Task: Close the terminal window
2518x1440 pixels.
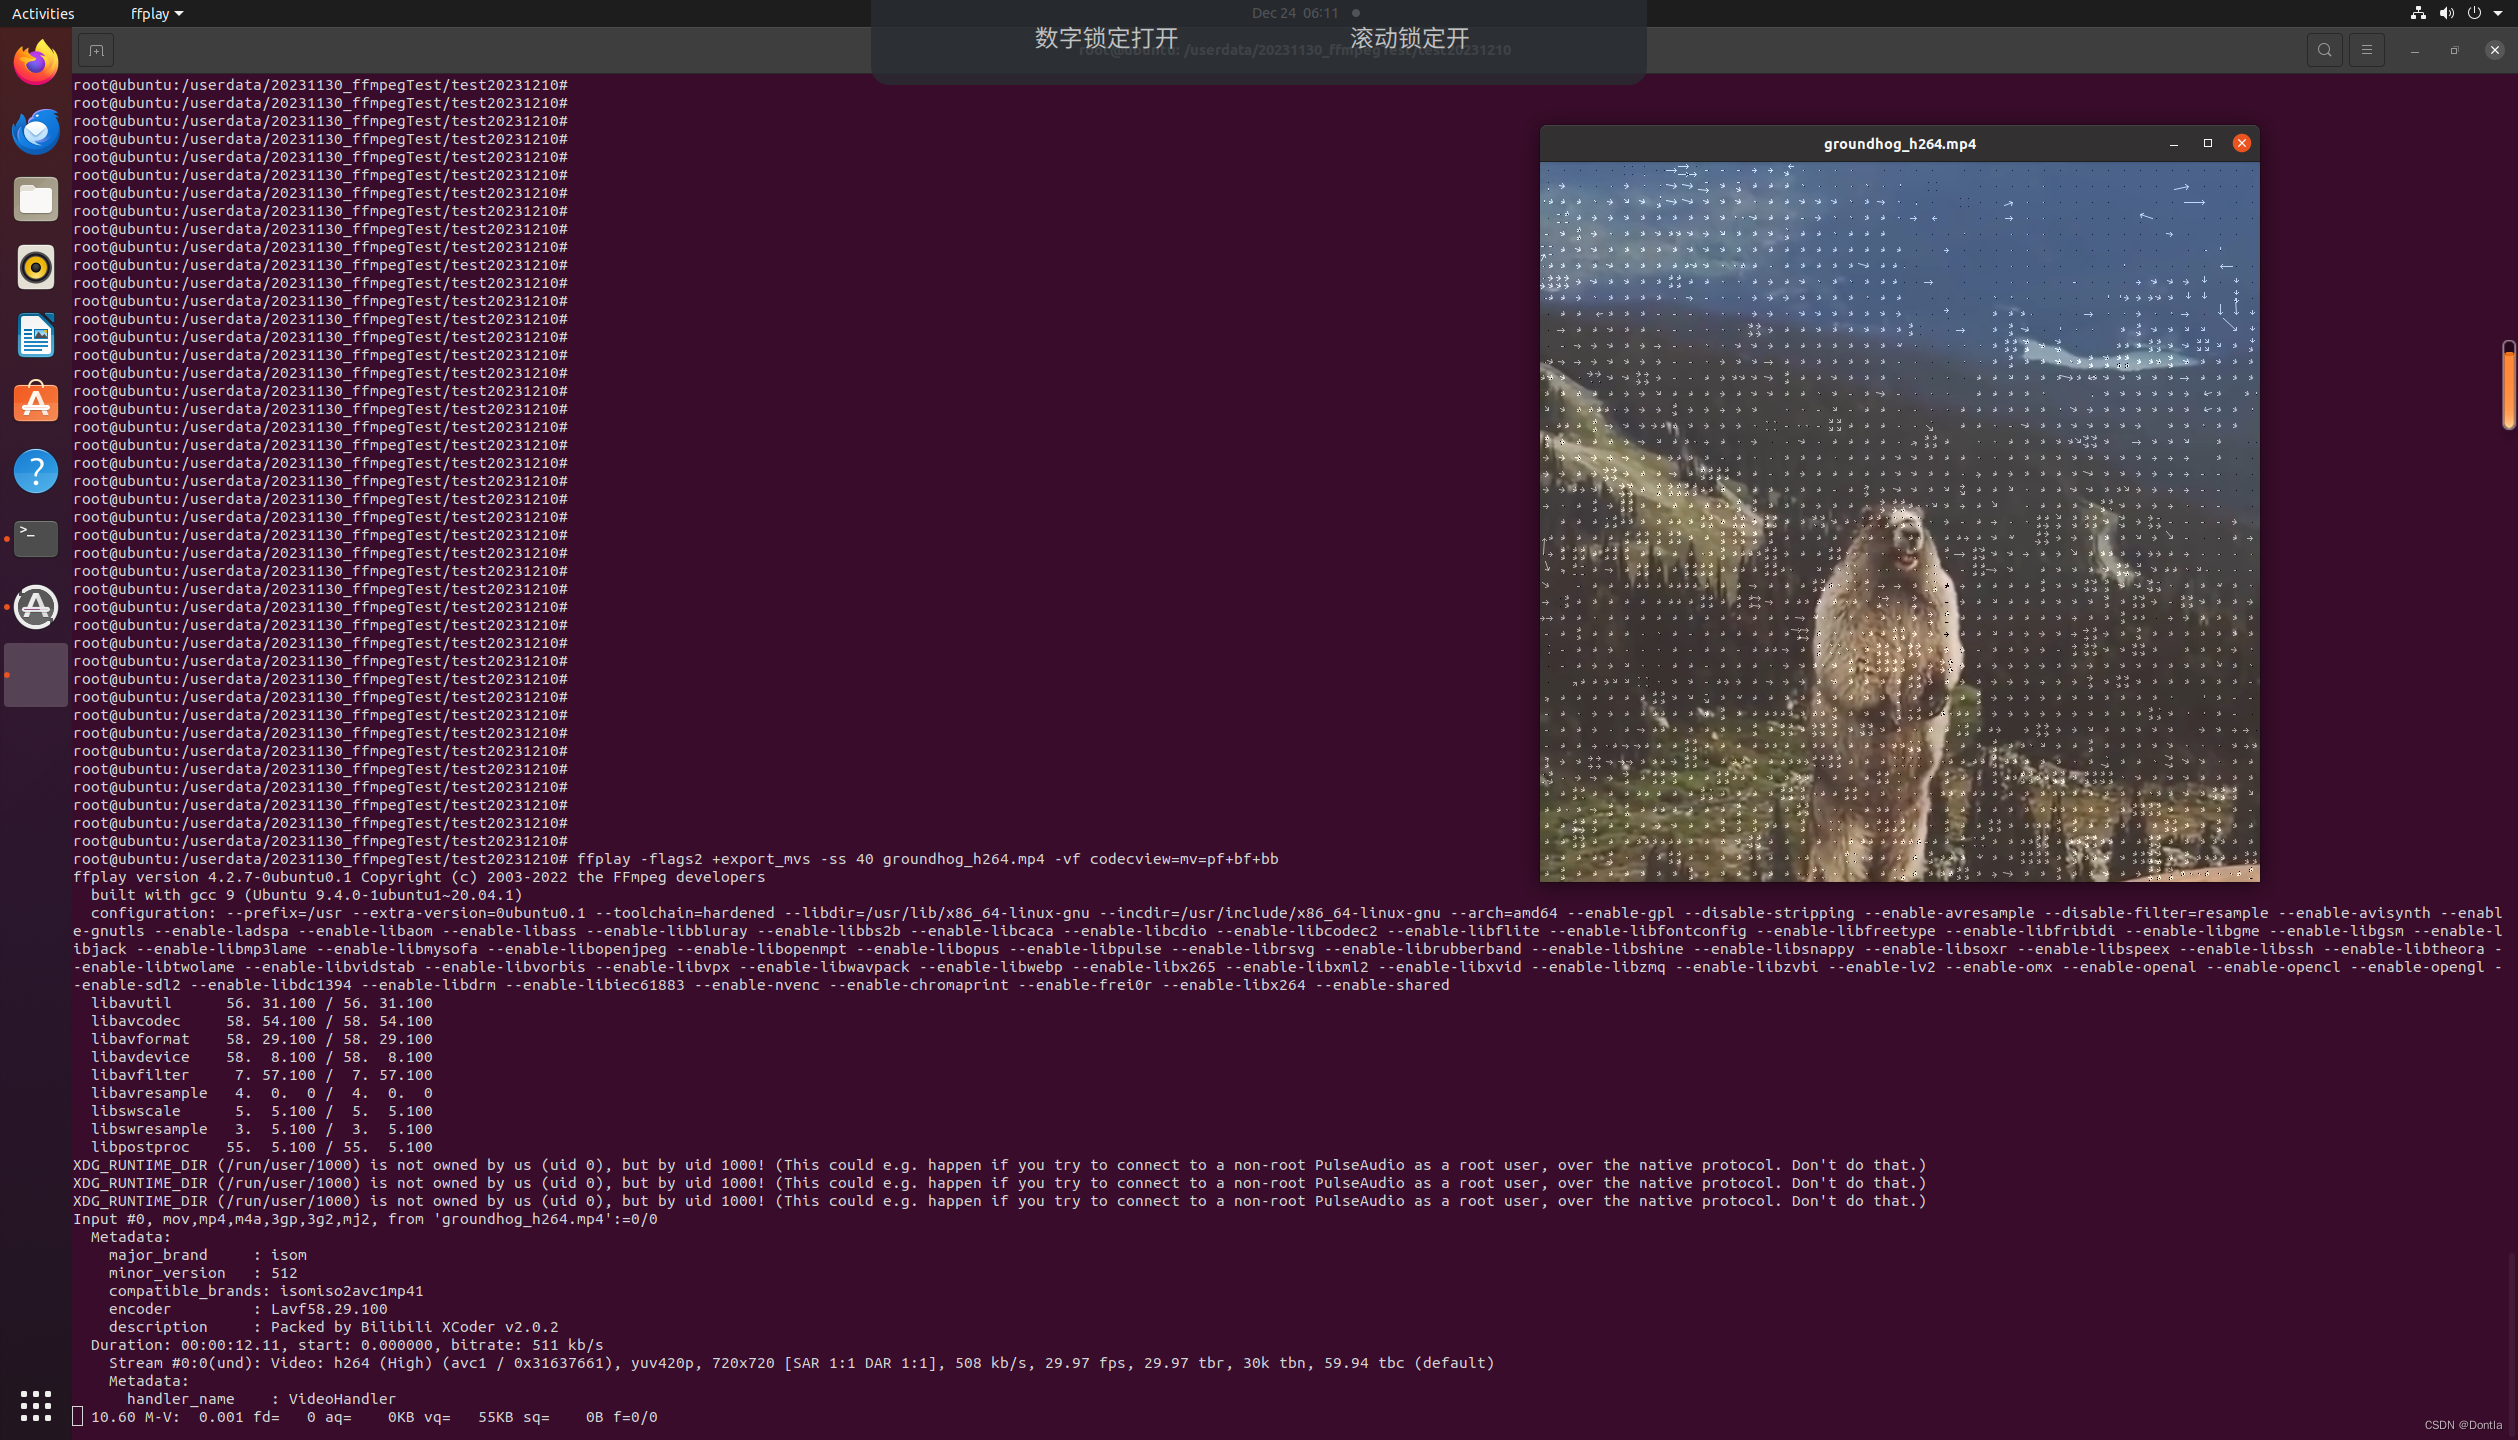Action: pos(2494,50)
